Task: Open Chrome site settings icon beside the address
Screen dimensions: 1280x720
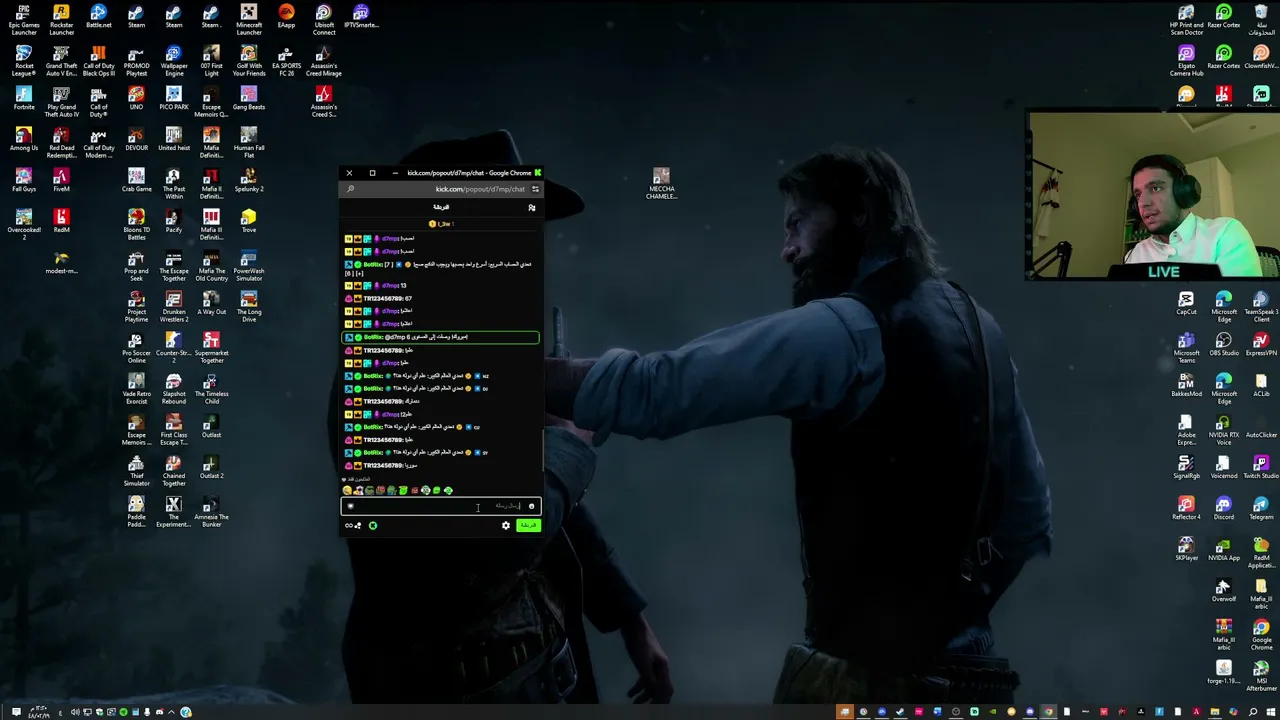Action: tap(535, 189)
